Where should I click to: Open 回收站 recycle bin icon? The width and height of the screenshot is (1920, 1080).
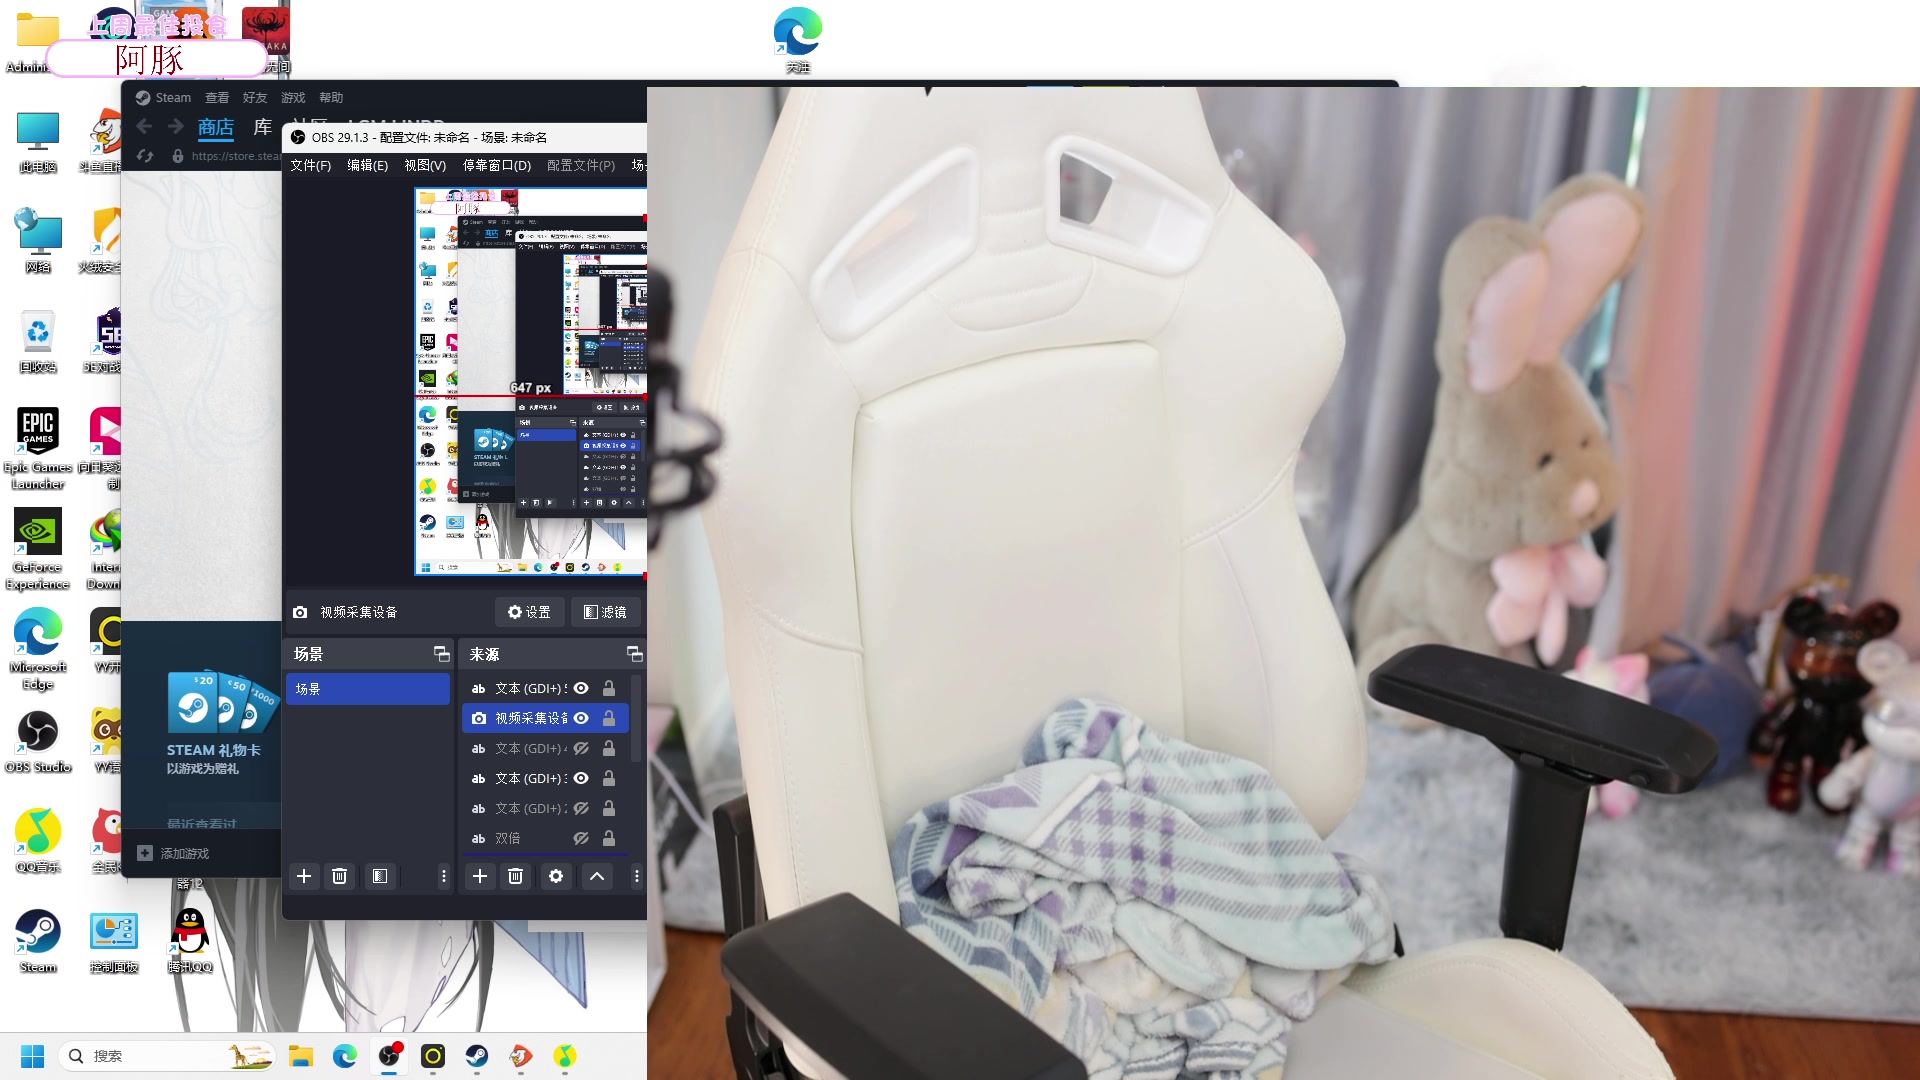pyautogui.click(x=38, y=340)
